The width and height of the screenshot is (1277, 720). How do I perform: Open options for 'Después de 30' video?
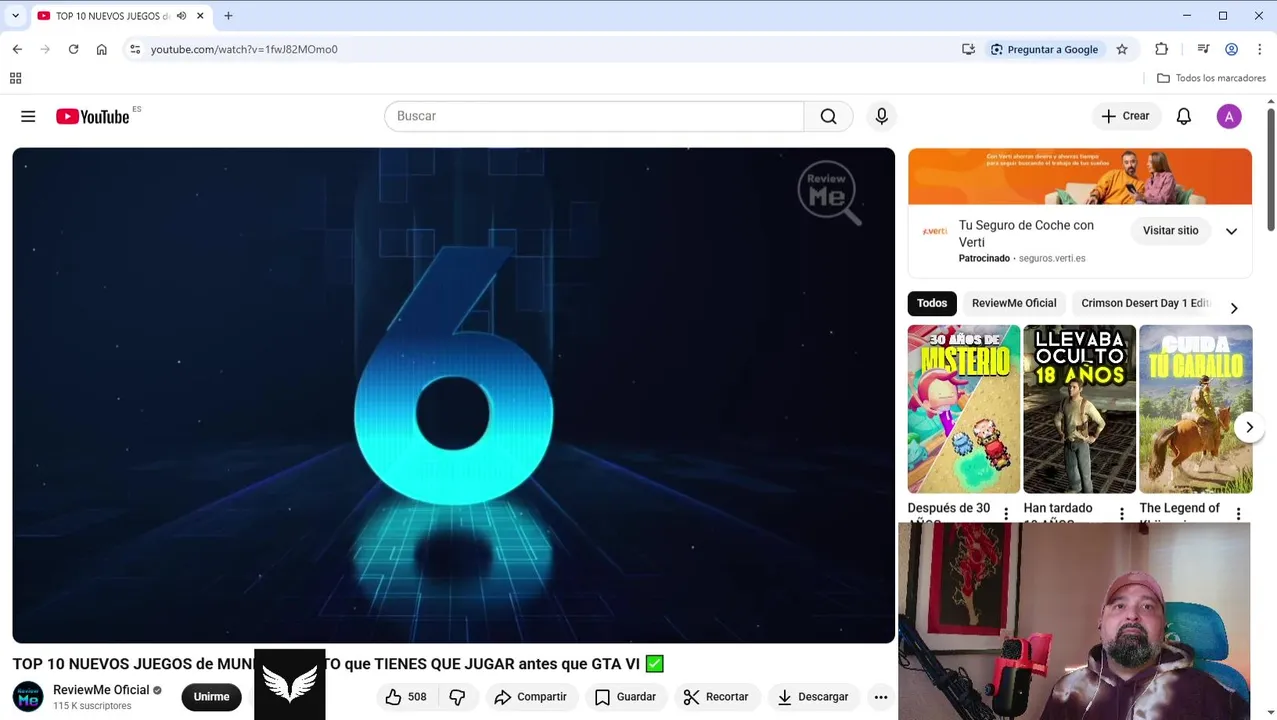pos(1006,513)
